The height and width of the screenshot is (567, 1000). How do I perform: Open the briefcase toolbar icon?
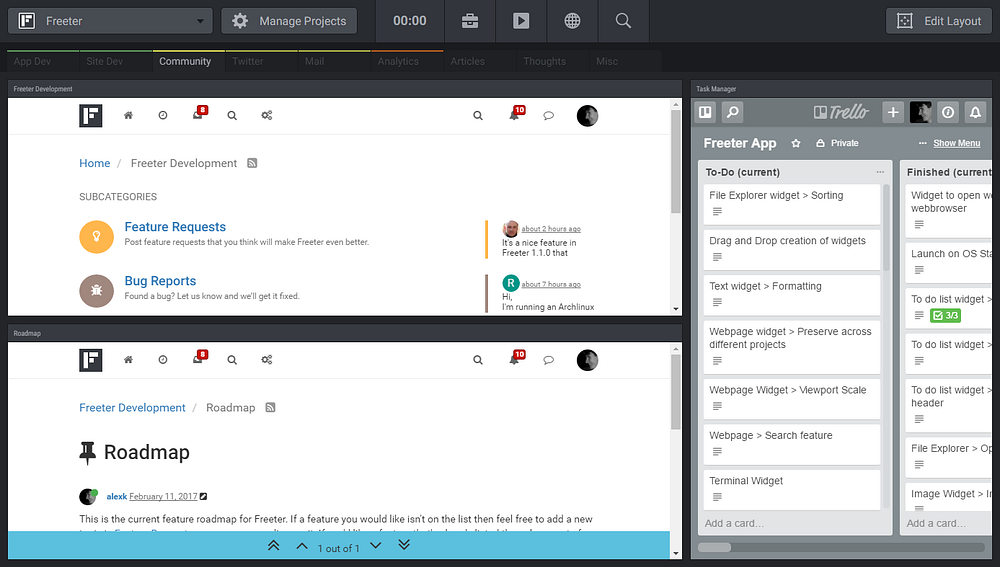[x=470, y=21]
